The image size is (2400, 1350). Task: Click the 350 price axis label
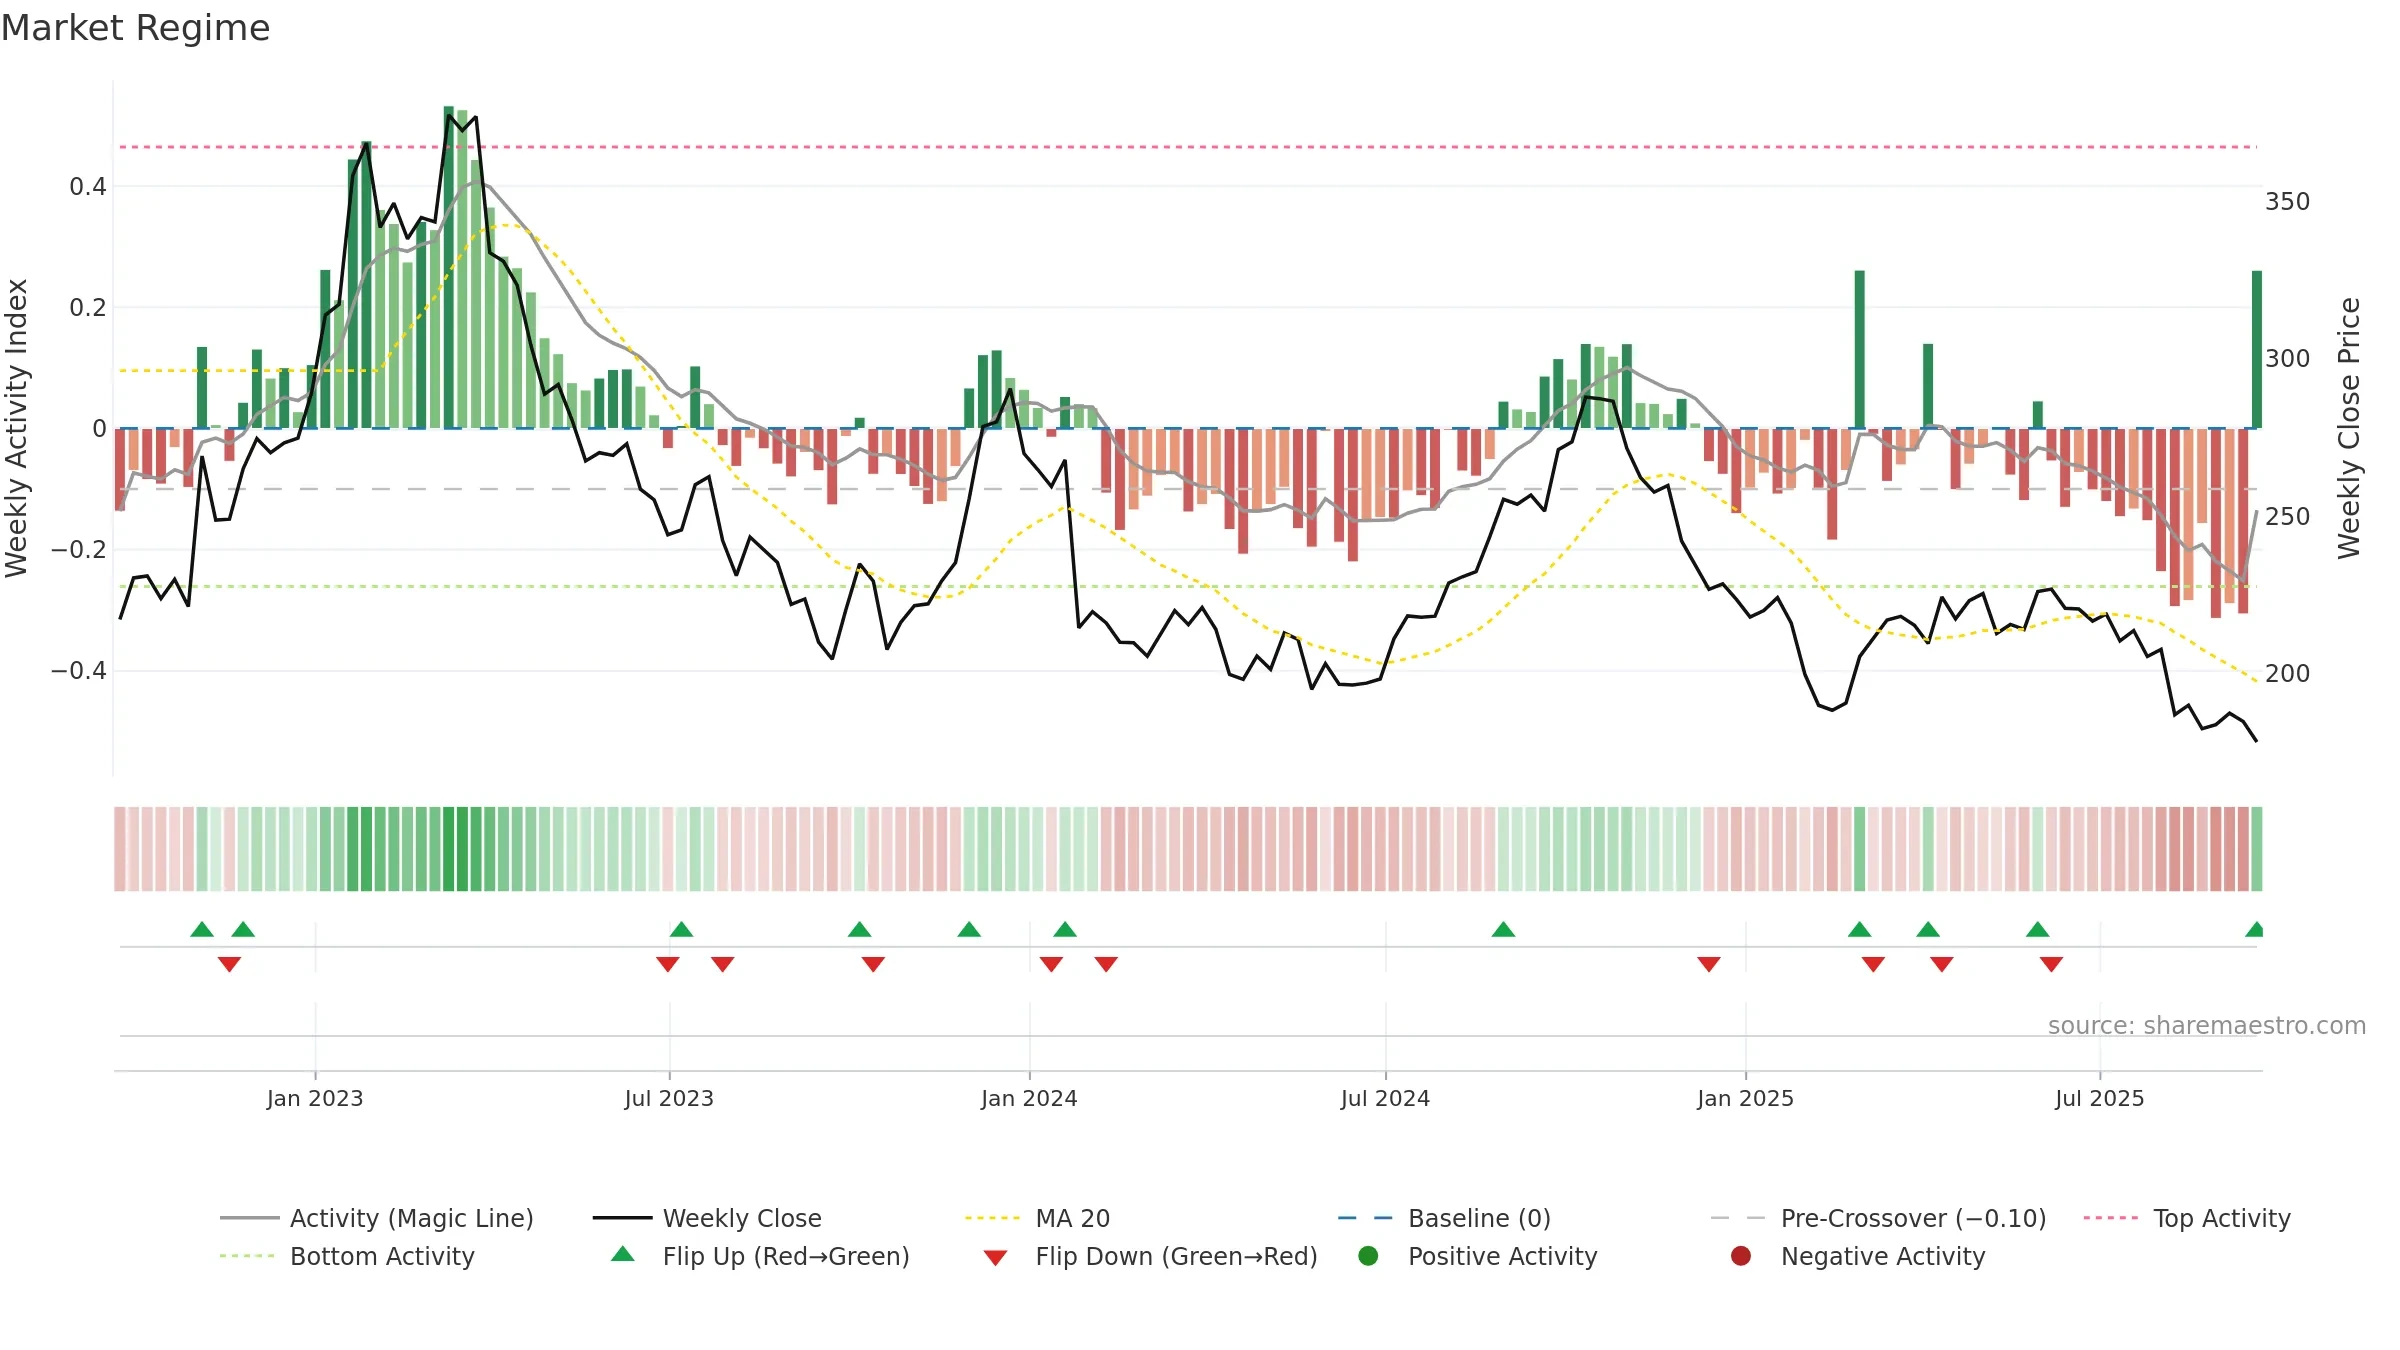(2287, 201)
